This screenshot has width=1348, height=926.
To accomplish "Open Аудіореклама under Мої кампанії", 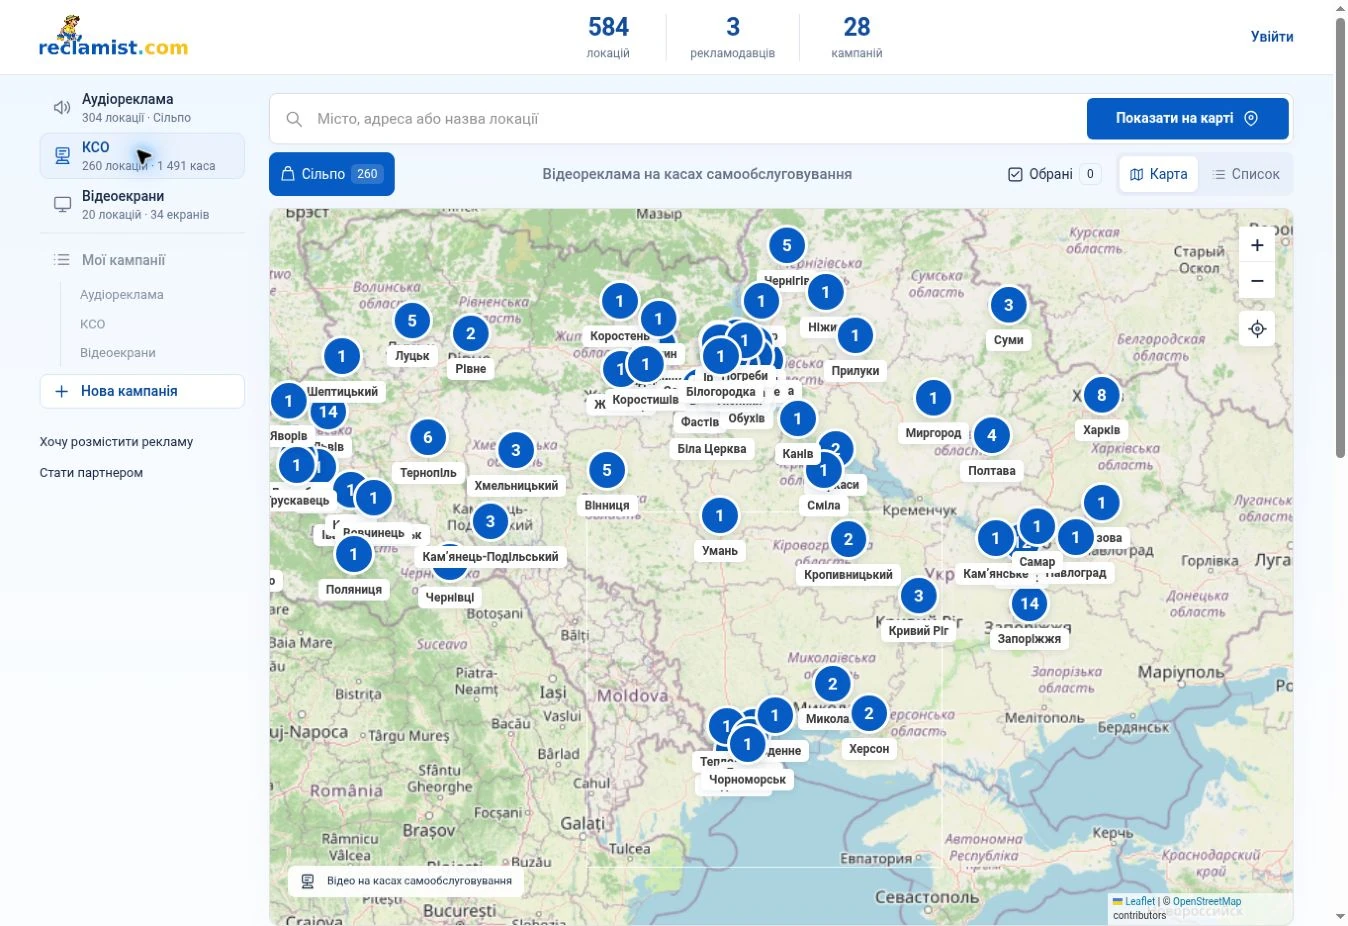I will coord(122,295).
